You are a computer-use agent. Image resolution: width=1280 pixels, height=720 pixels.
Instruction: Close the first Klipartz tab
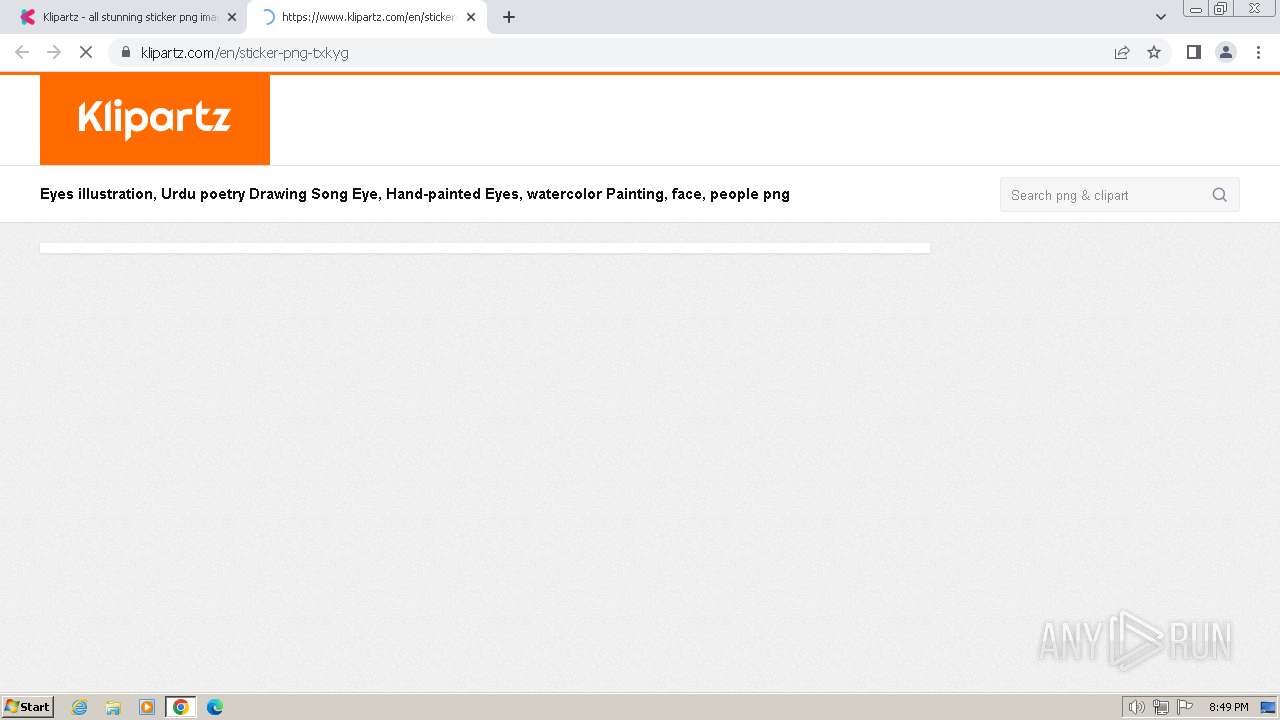232,17
